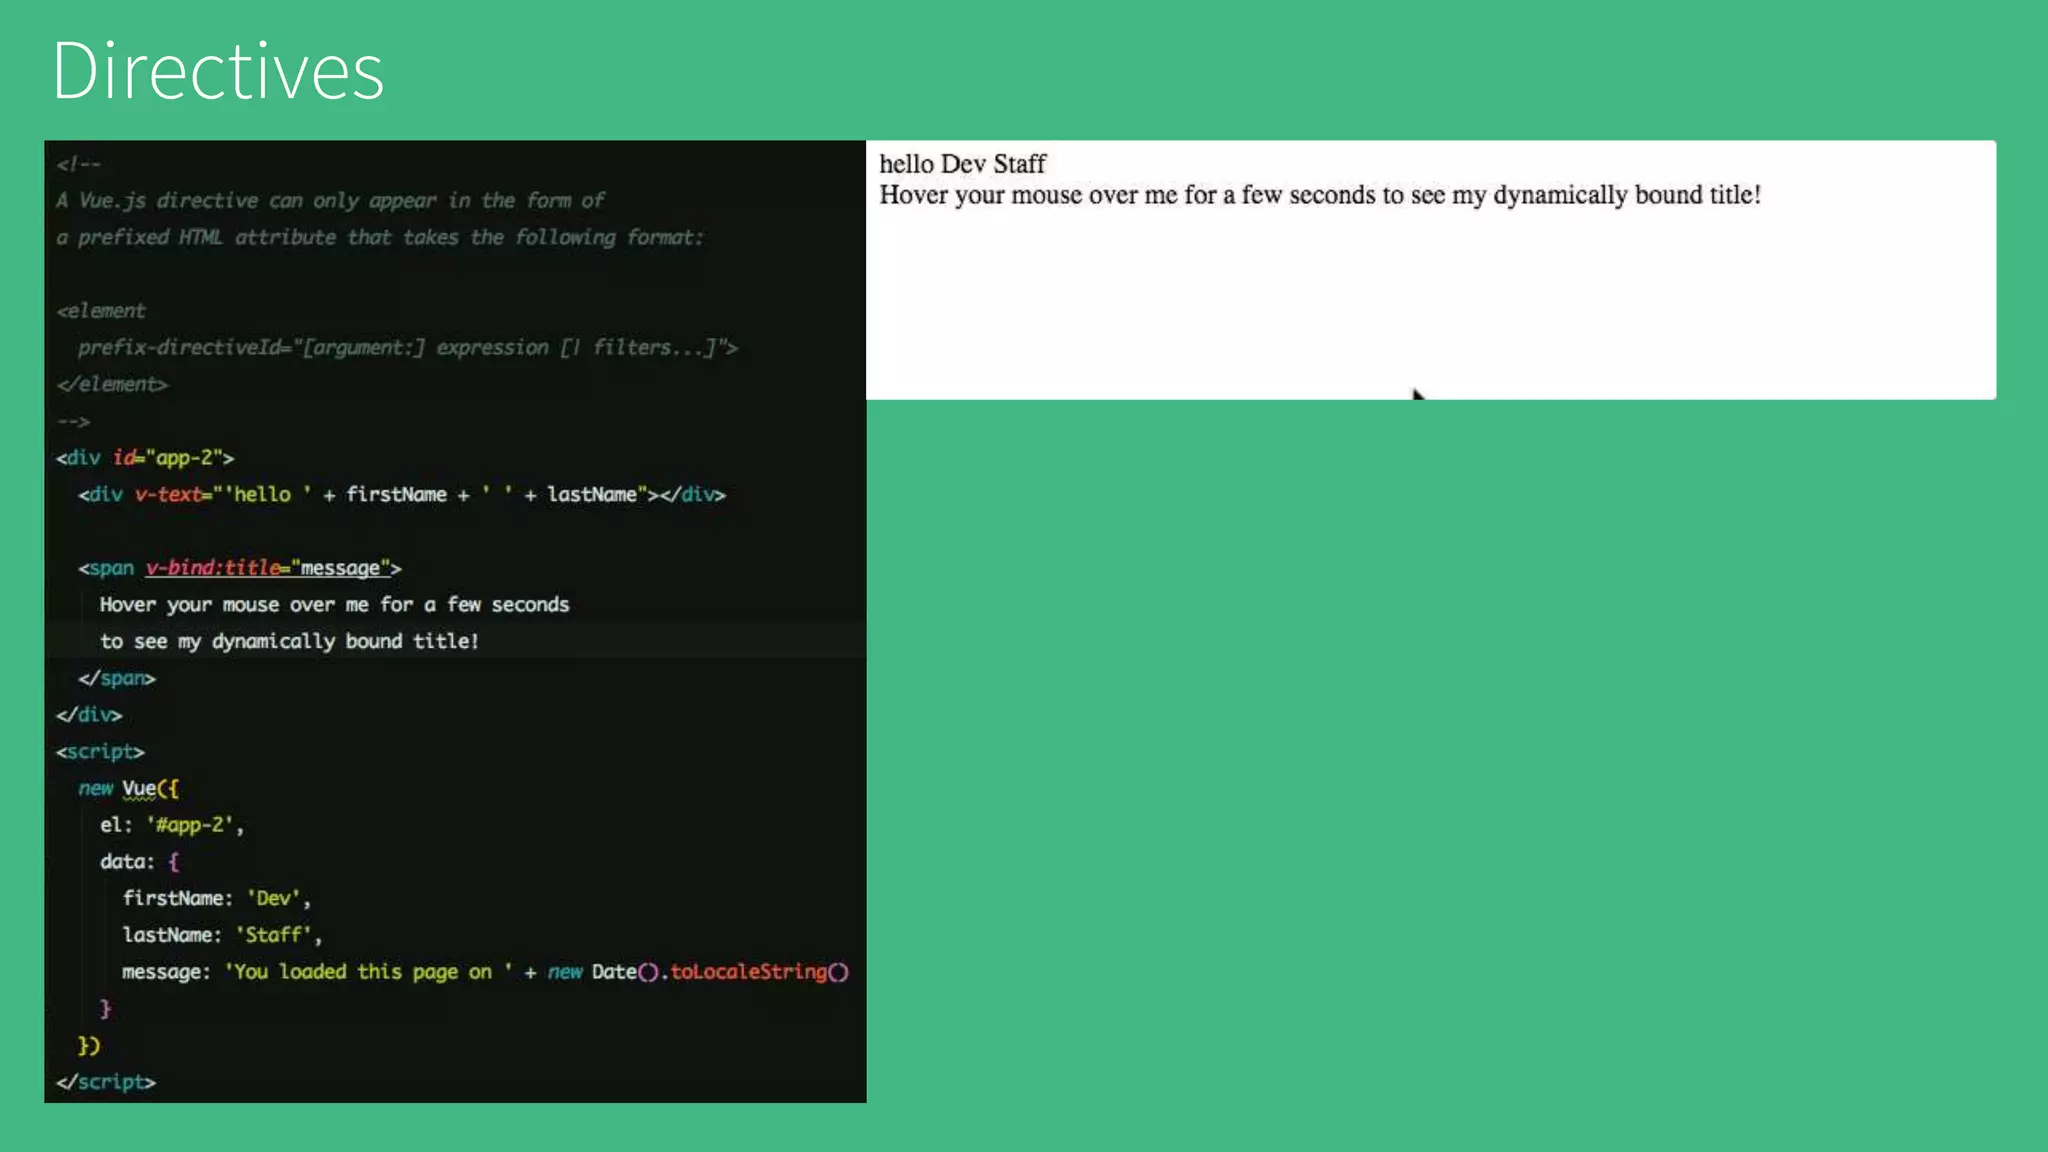Click the "hello Dev Staff" output text

click(962, 164)
